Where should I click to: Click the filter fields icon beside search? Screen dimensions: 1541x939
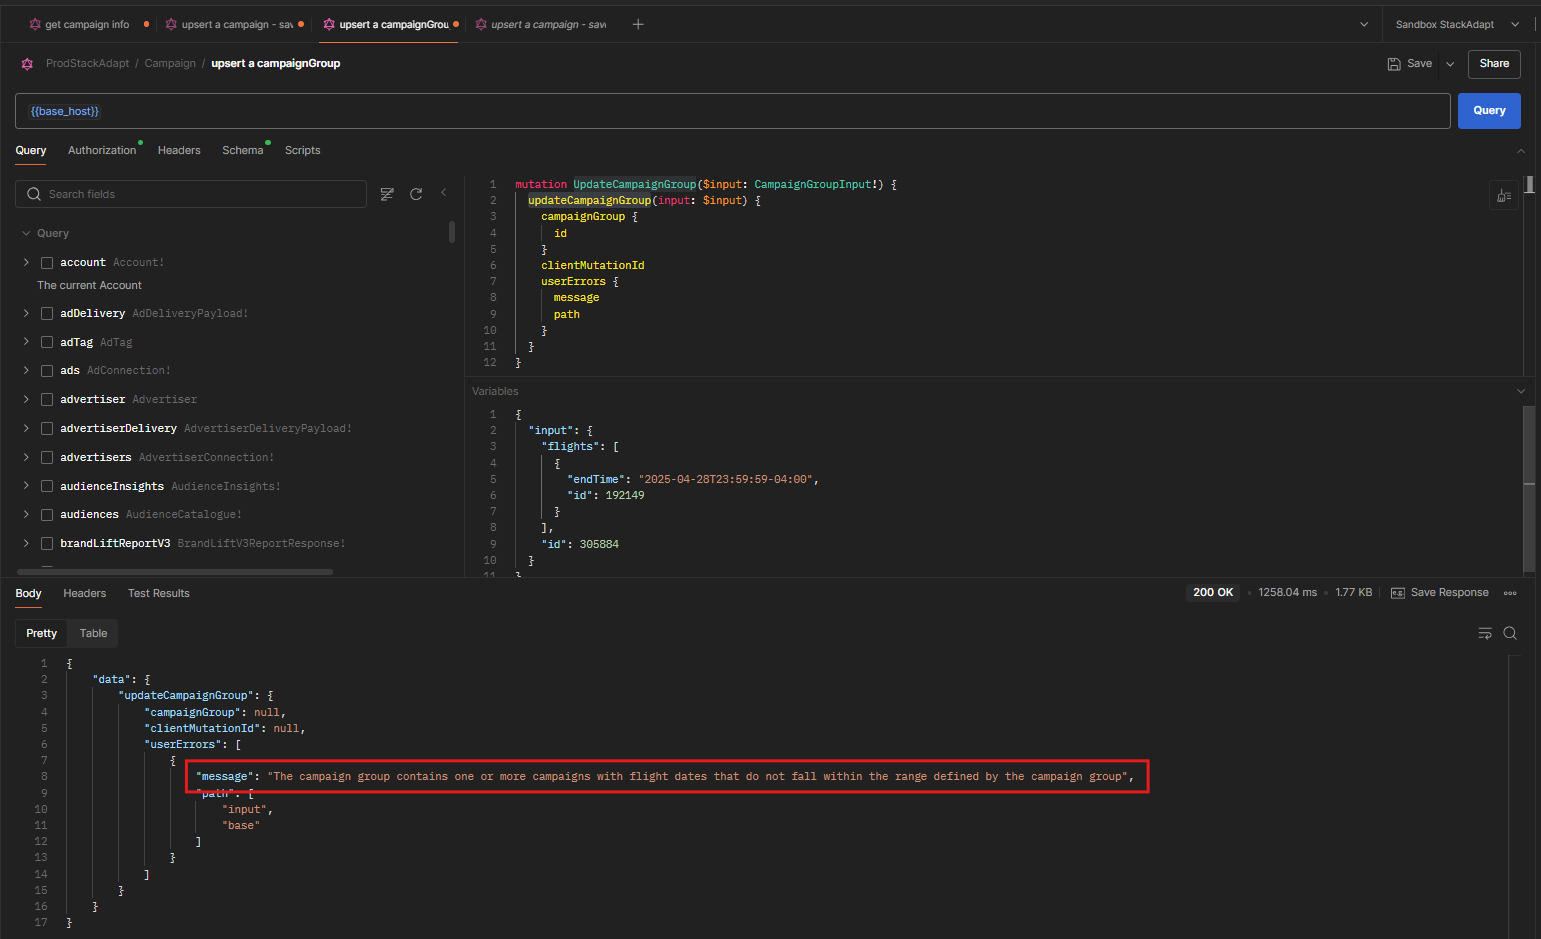tap(387, 194)
